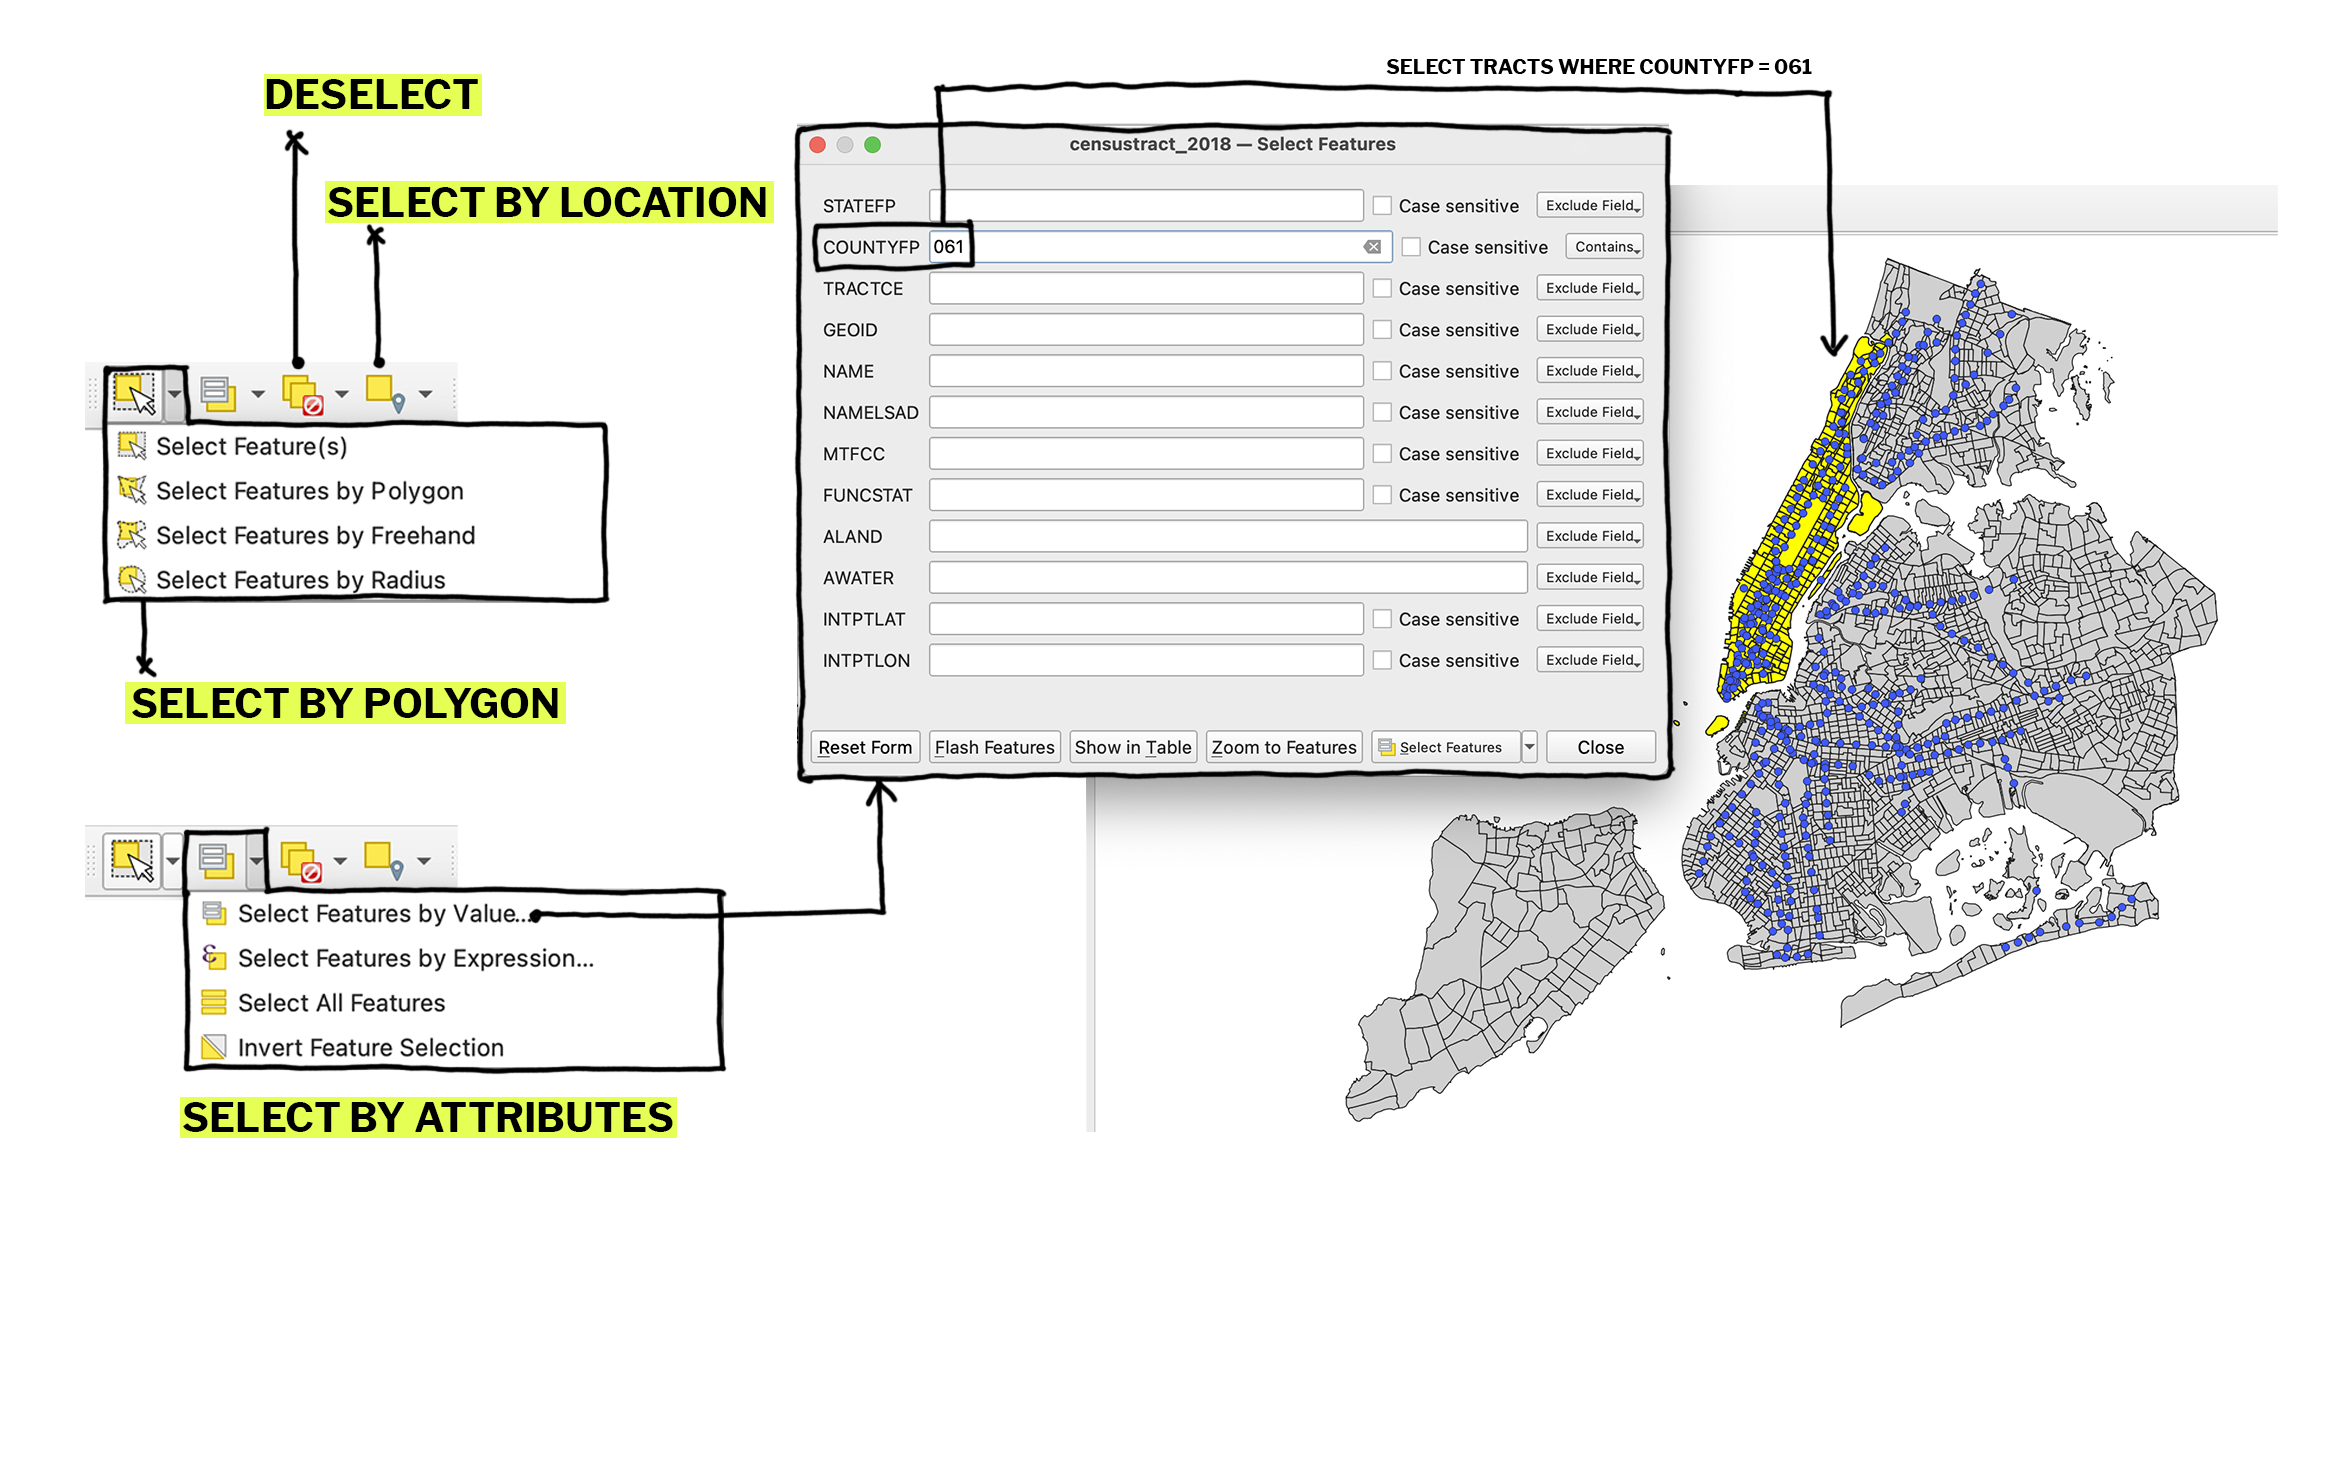
Task: Click the Select Features by Radius menu icon
Action: (x=132, y=579)
